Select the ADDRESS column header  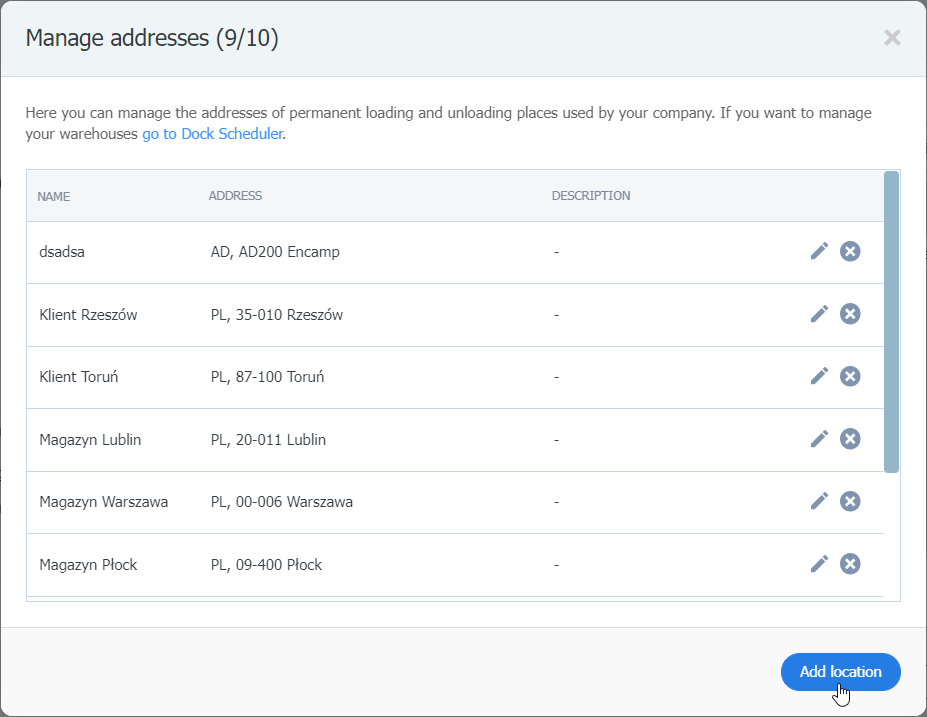coord(235,196)
